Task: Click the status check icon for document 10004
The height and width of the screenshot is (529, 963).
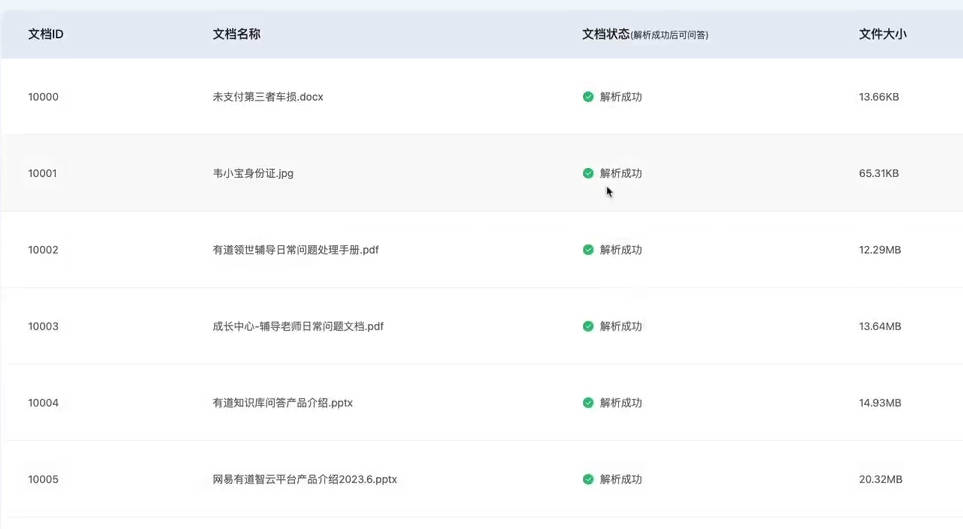Action: (x=588, y=402)
